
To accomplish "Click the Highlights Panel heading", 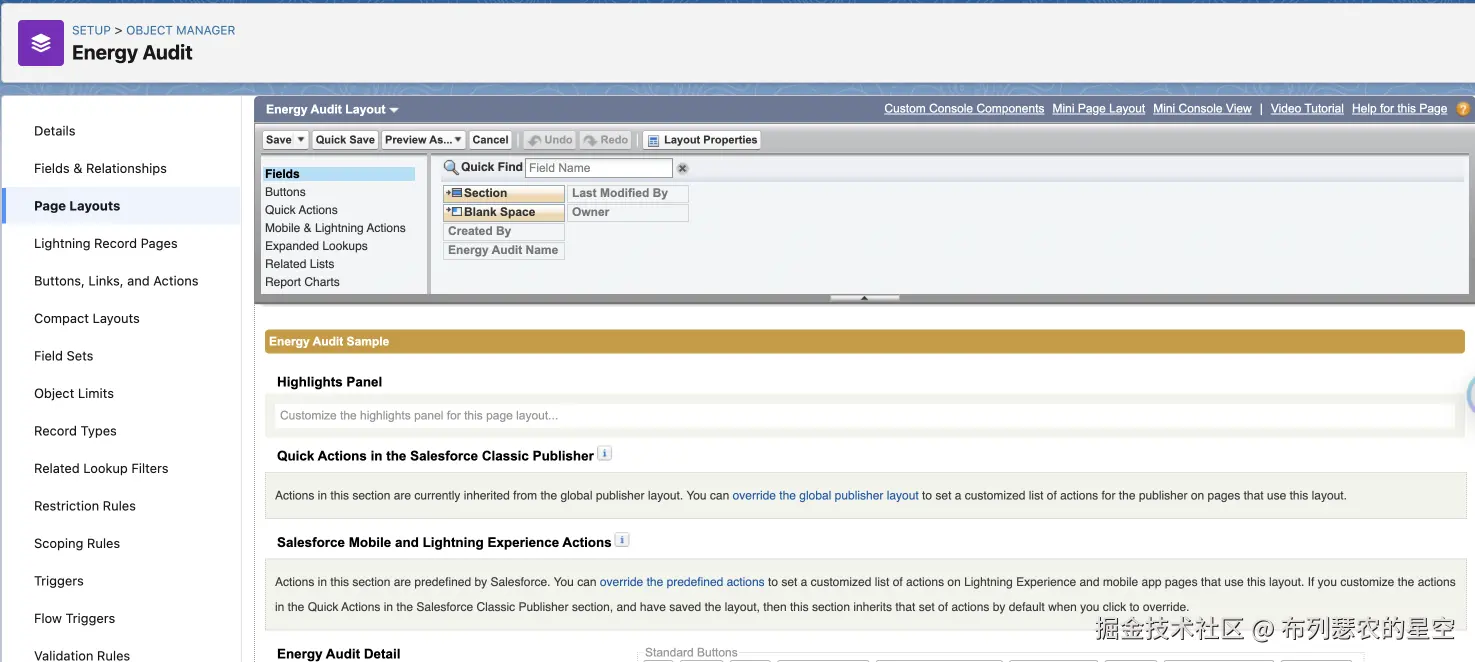I will pyautogui.click(x=330, y=382).
